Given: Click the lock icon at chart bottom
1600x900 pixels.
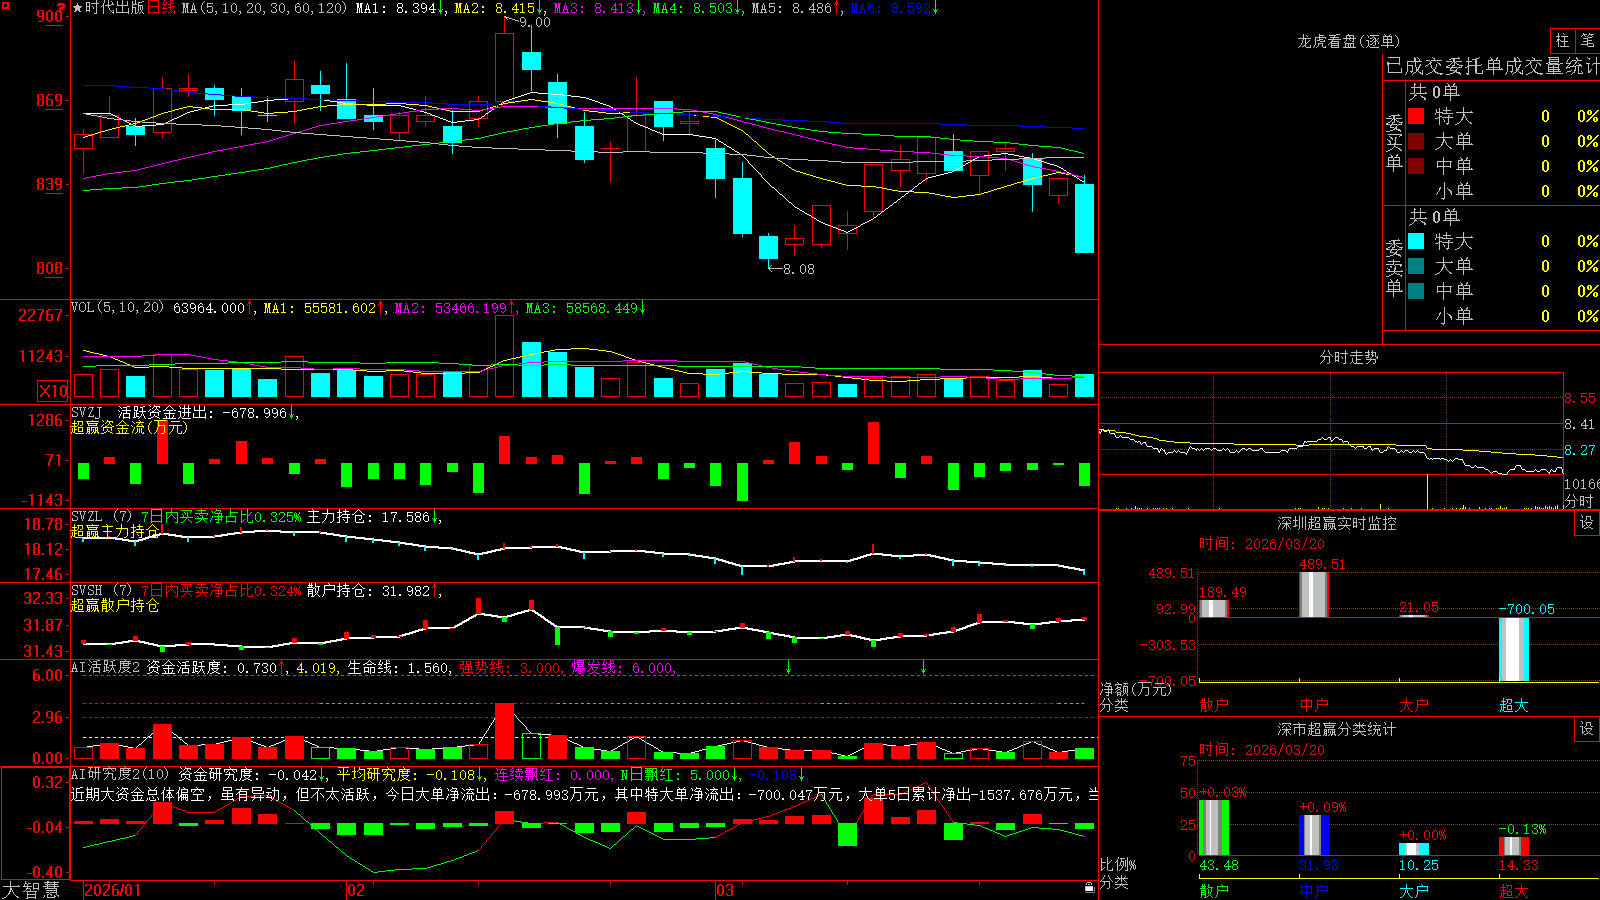Looking at the screenshot, I should coord(1089,888).
